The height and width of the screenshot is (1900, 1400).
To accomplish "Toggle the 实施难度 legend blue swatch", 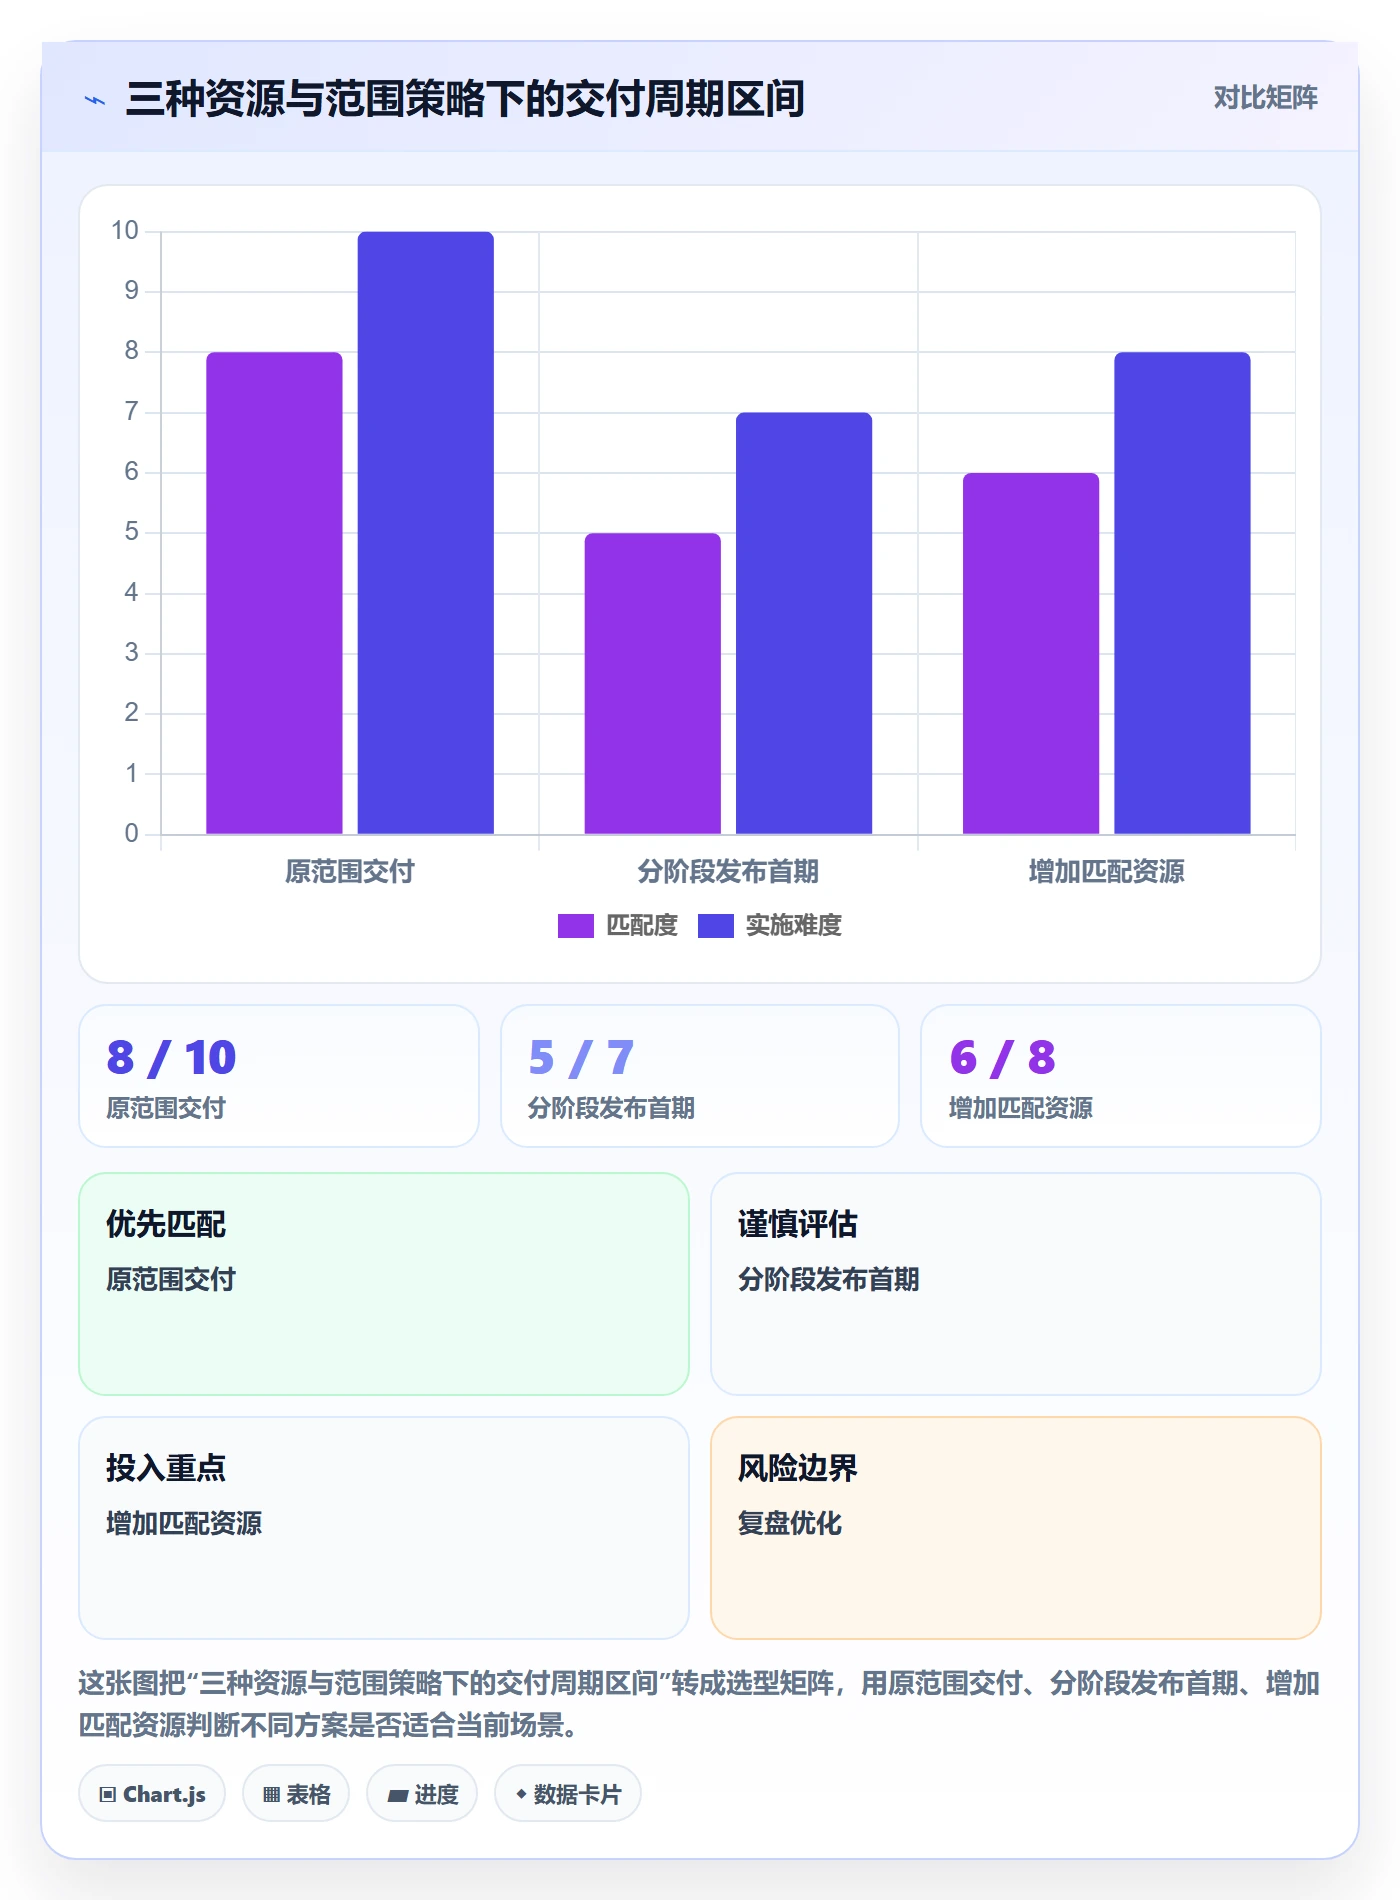I will 715,926.
